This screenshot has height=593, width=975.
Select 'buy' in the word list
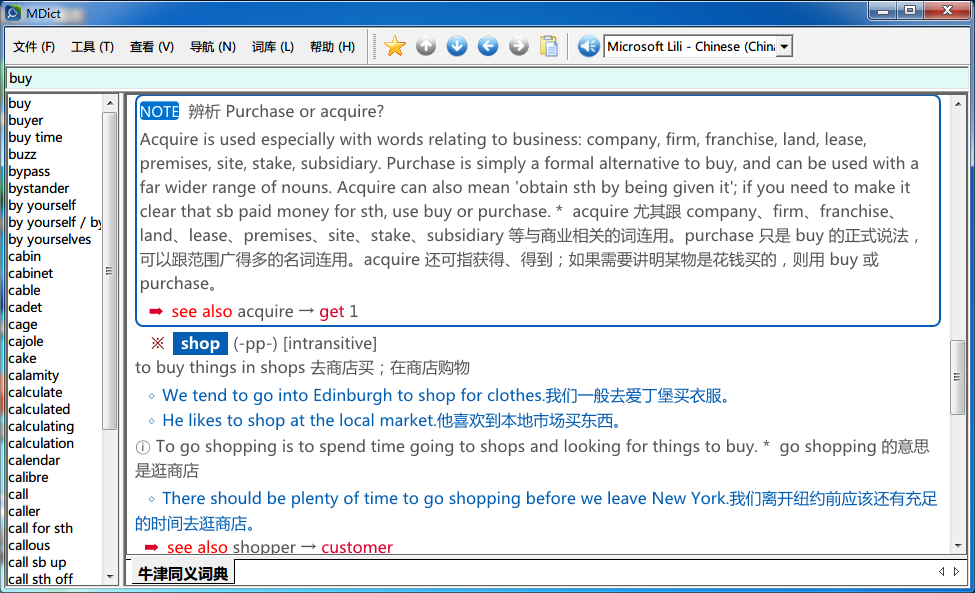coord(20,103)
